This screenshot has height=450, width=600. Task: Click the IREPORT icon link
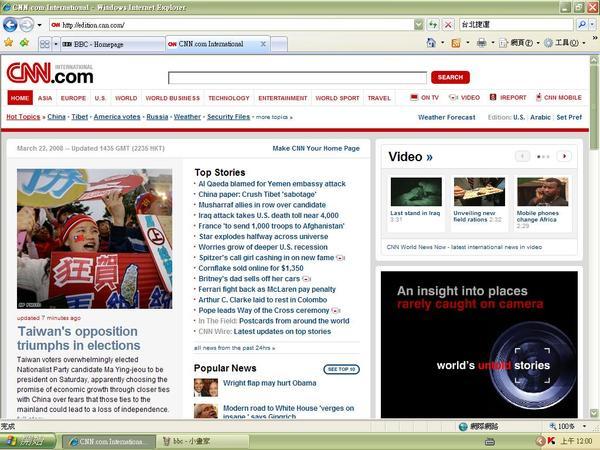(508, 98)
